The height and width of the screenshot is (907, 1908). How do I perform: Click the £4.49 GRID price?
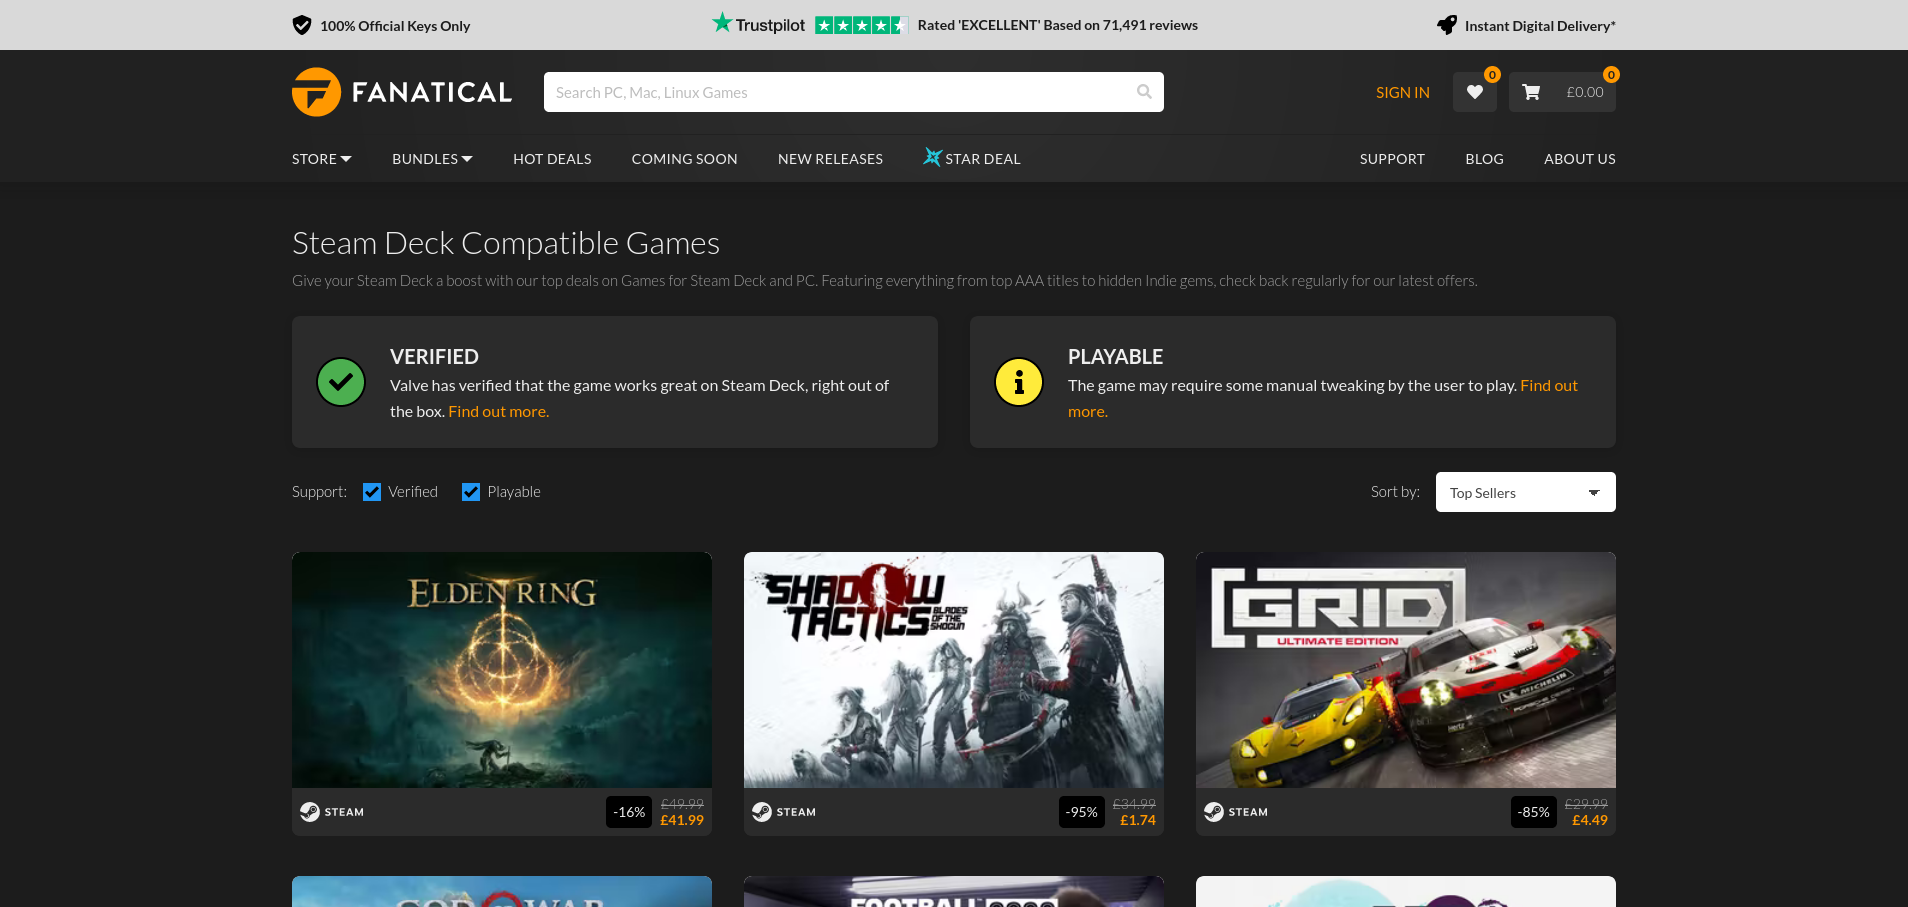click(x=1590, y=820)
